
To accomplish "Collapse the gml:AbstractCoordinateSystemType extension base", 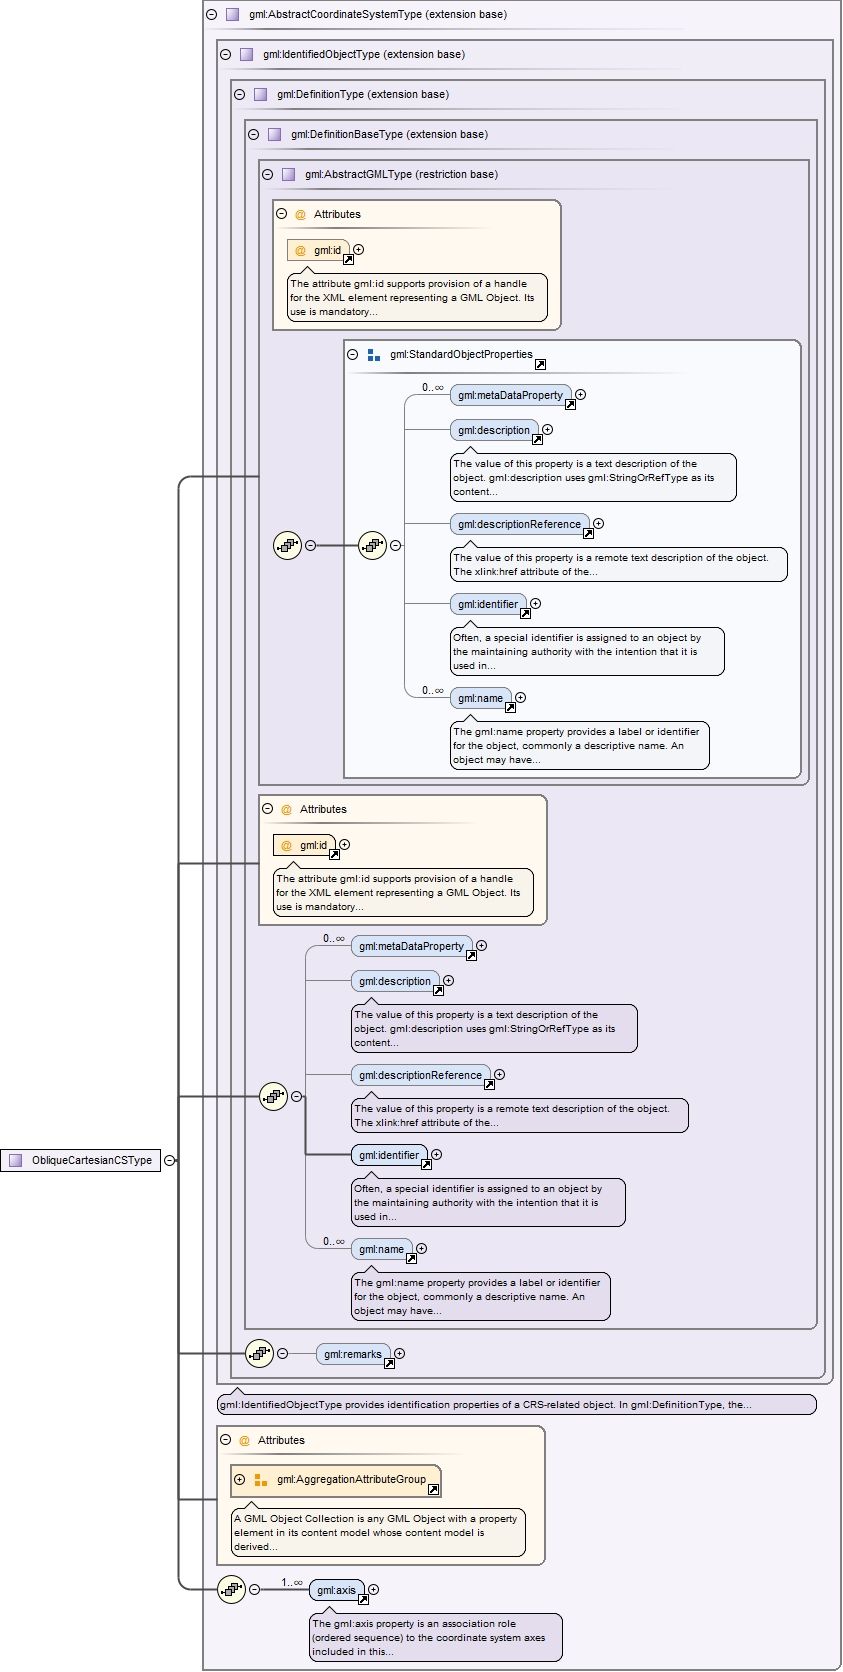I will click(211, 14).
